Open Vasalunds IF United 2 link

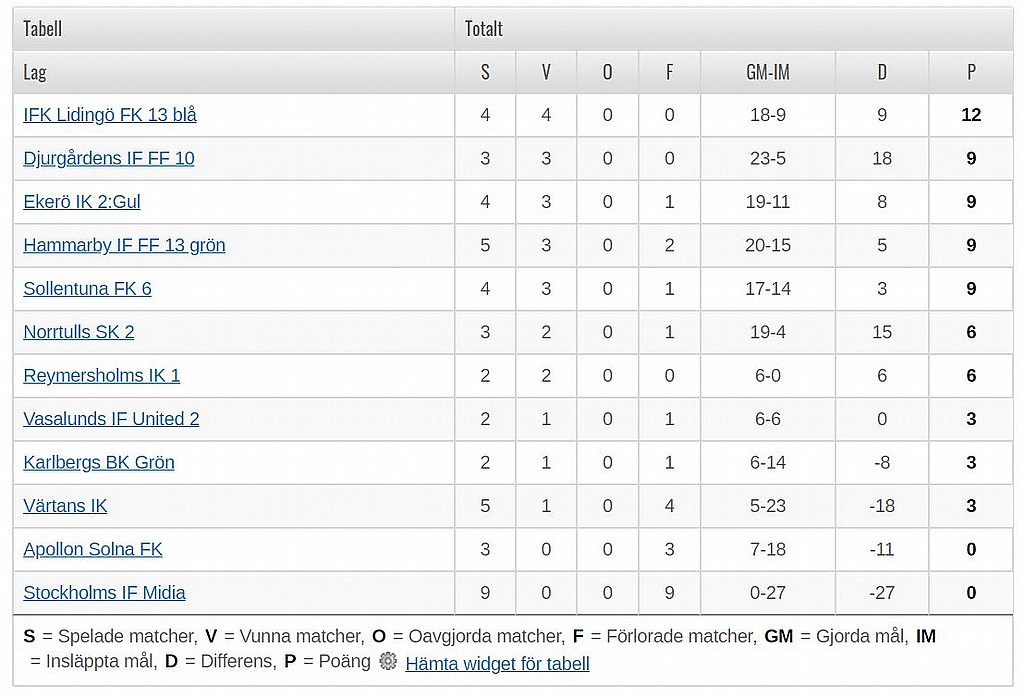[x=111, y=419]
